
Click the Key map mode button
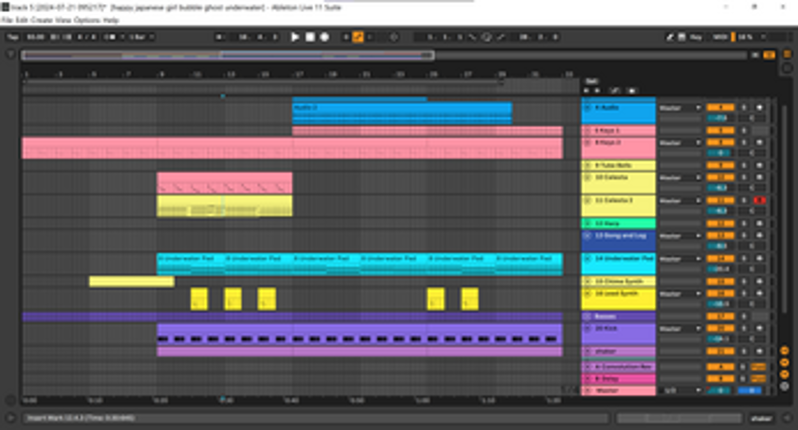tap(694, 37)
